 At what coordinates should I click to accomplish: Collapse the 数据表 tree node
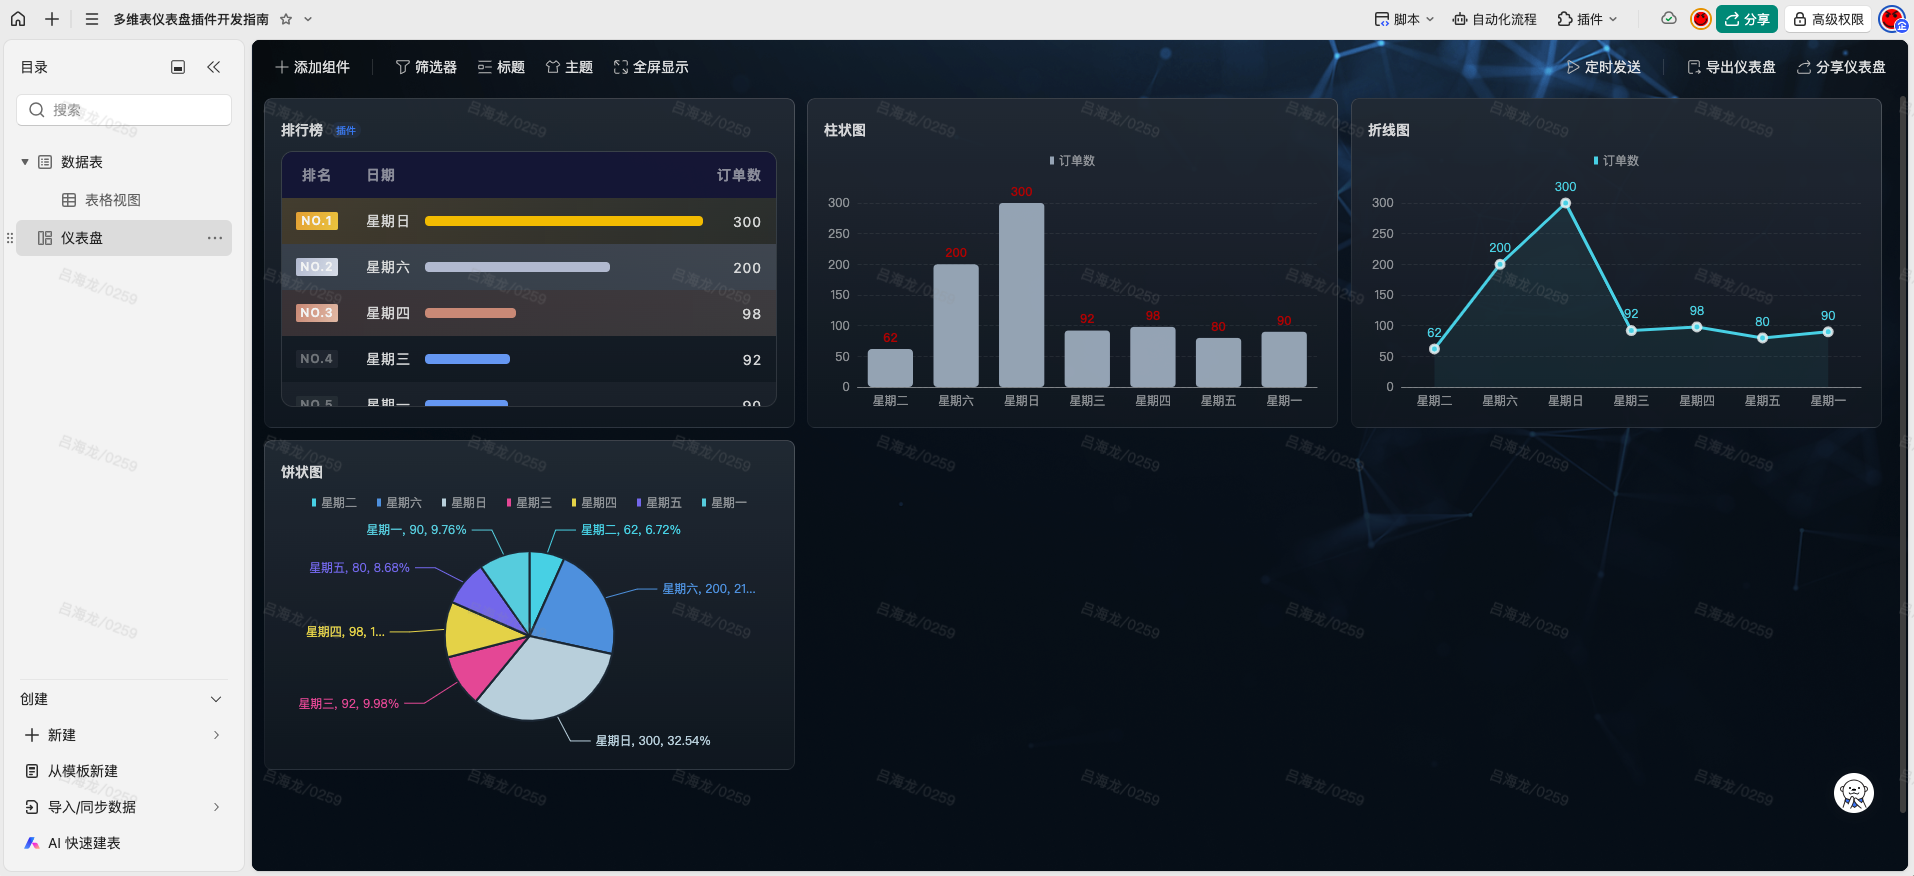pyautogui.click(x=25, y=162)
